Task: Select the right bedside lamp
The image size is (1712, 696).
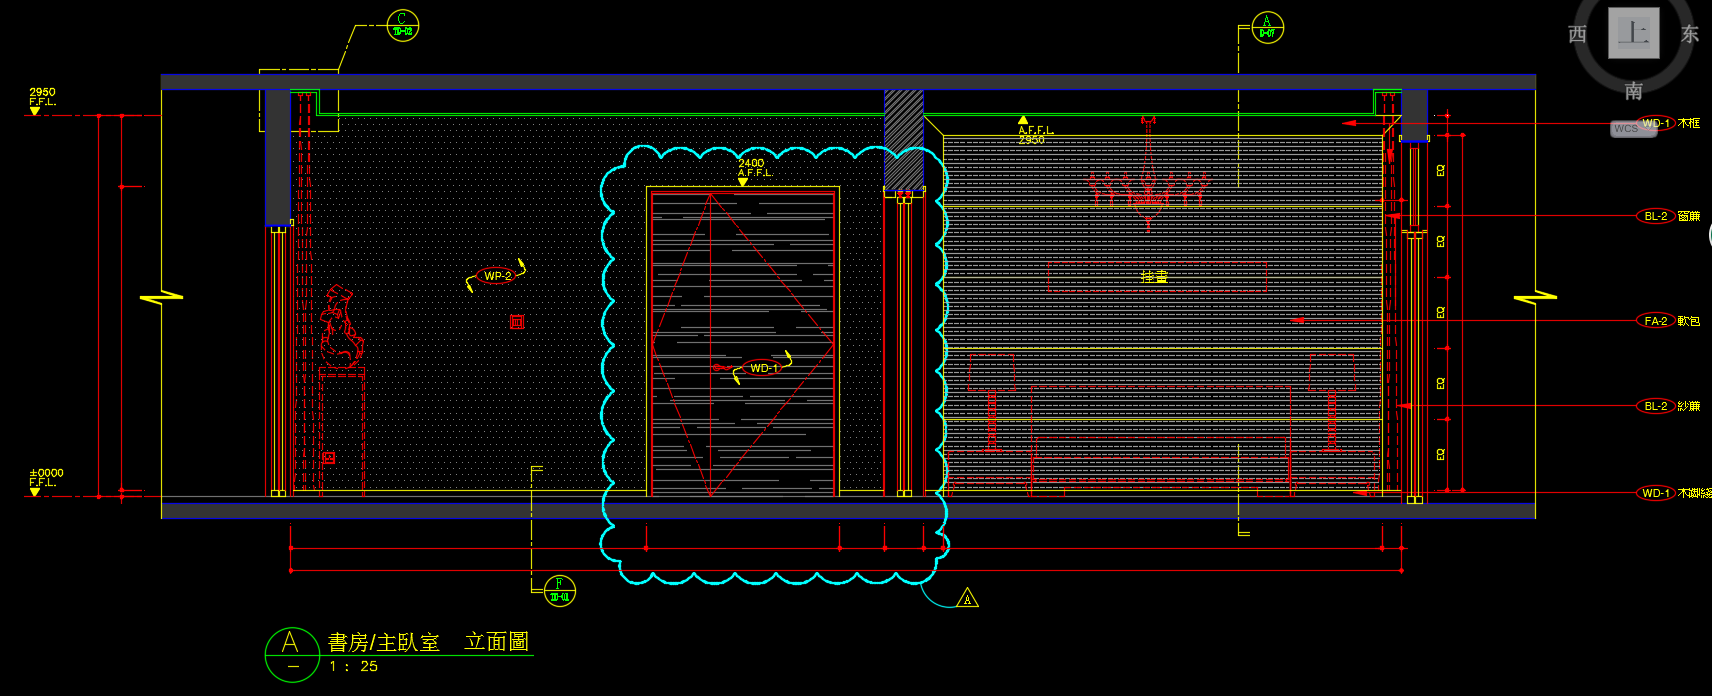Action: coord(1331,402)
